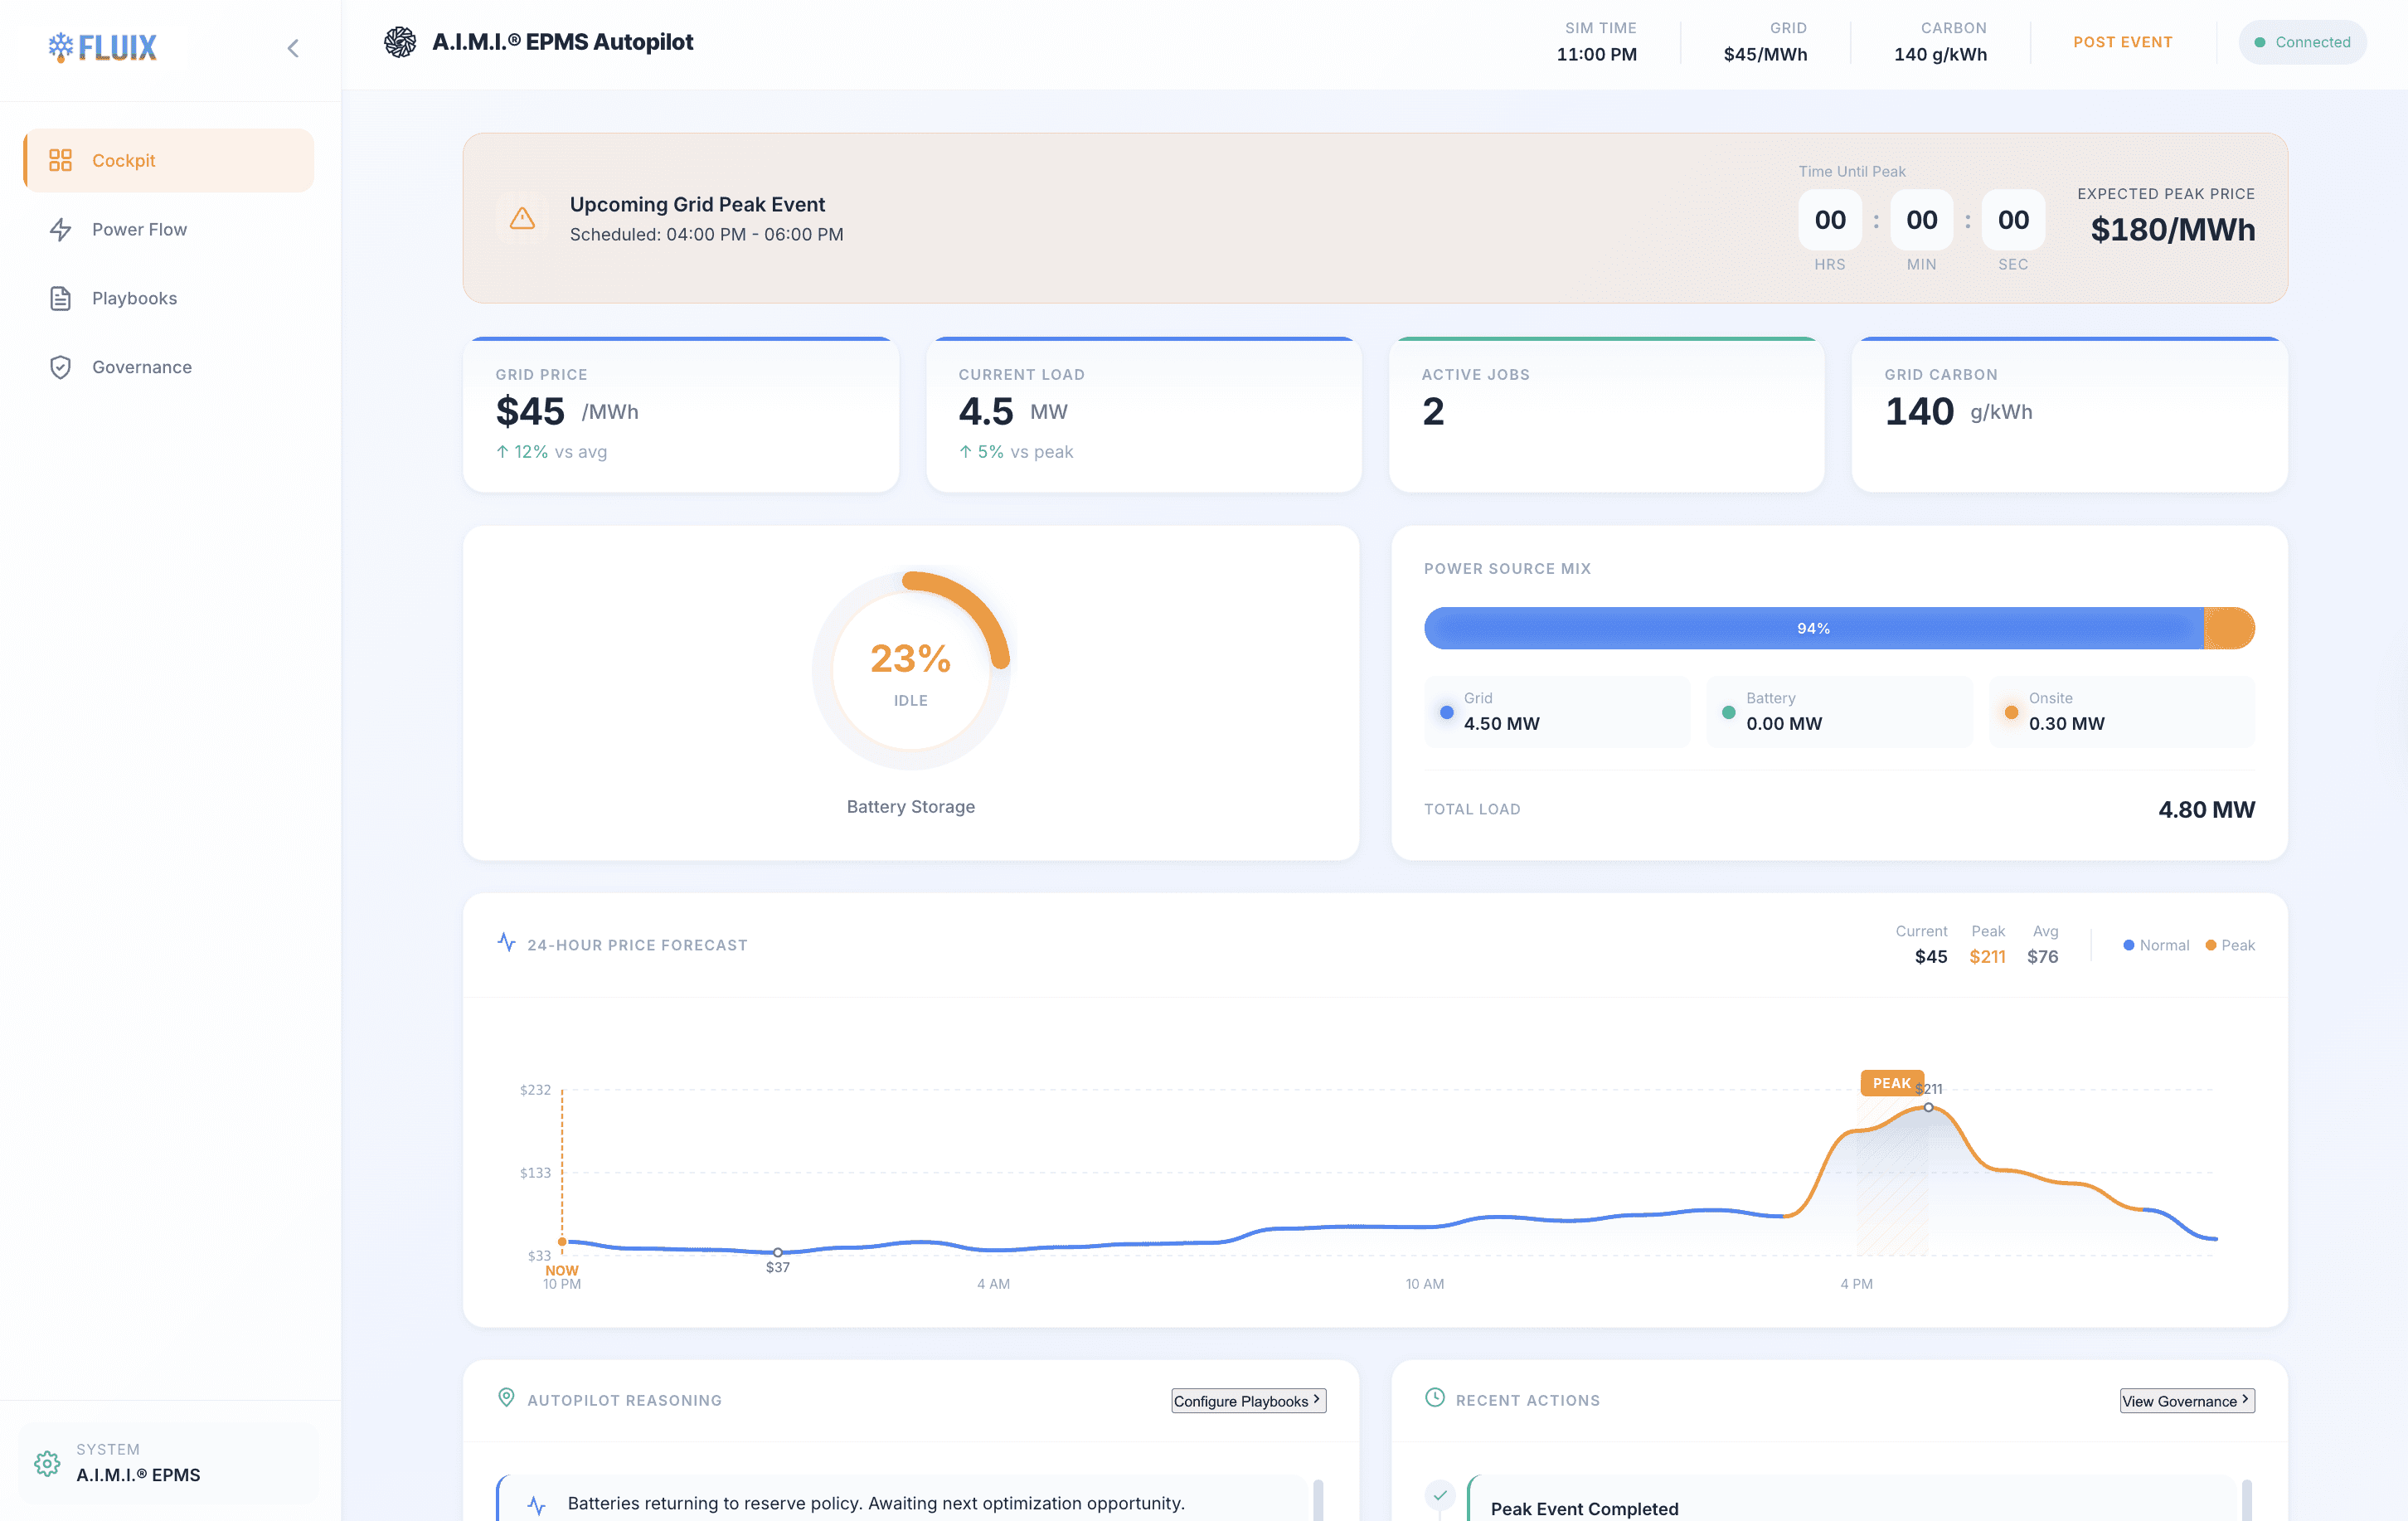The height and width of the screenshot is (1521, 2408).
Task: Toggle the Normal series in chart legend
Action: click(2156, 945)
